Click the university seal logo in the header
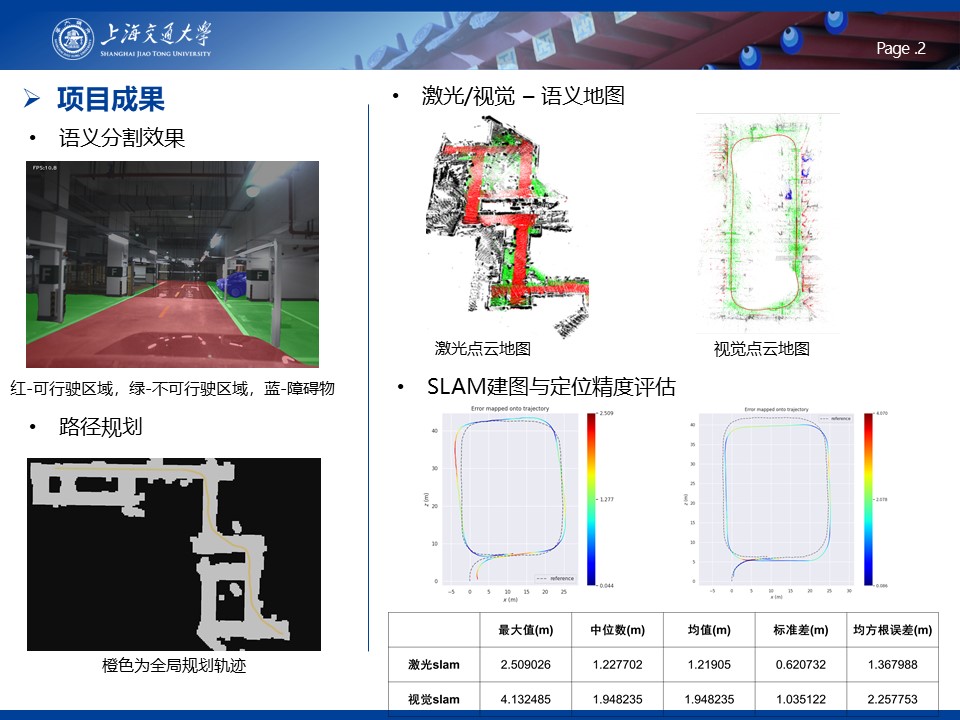 72,38
